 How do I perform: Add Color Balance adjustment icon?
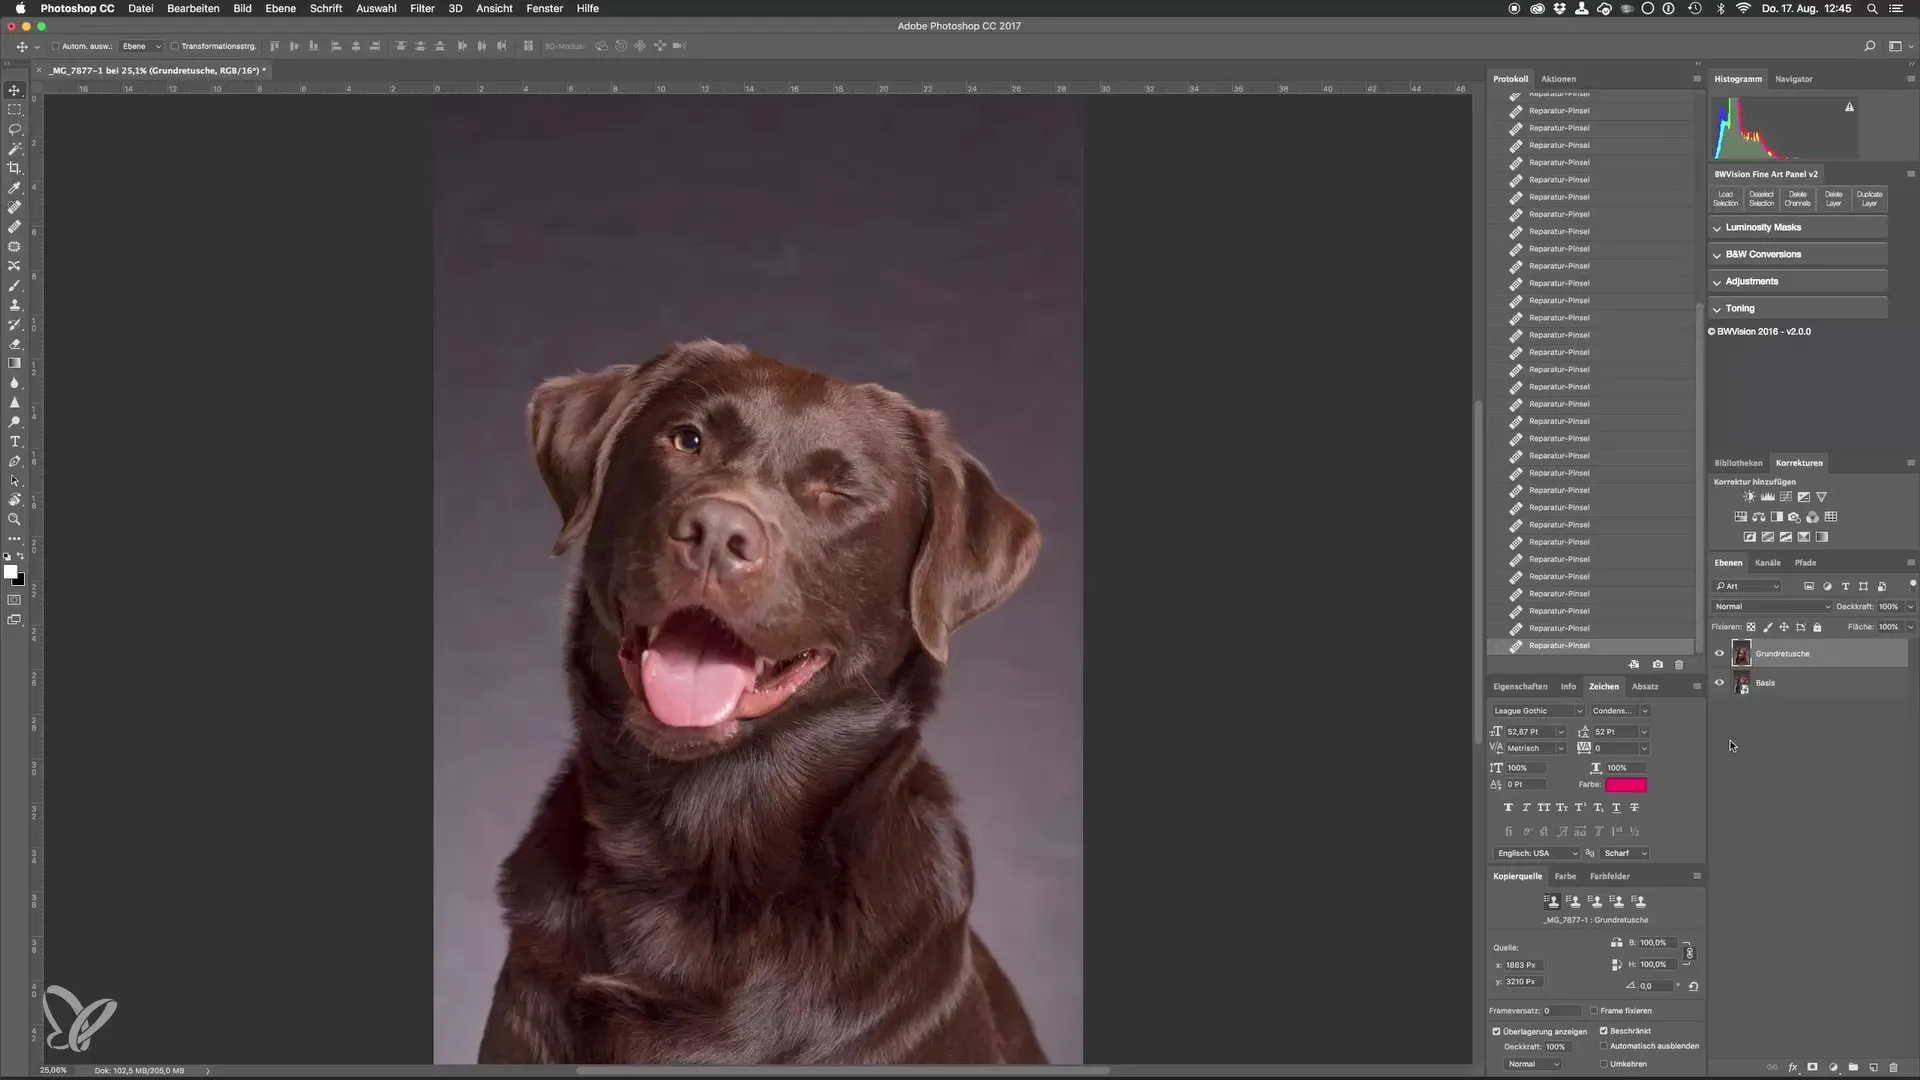(1759, 517)
